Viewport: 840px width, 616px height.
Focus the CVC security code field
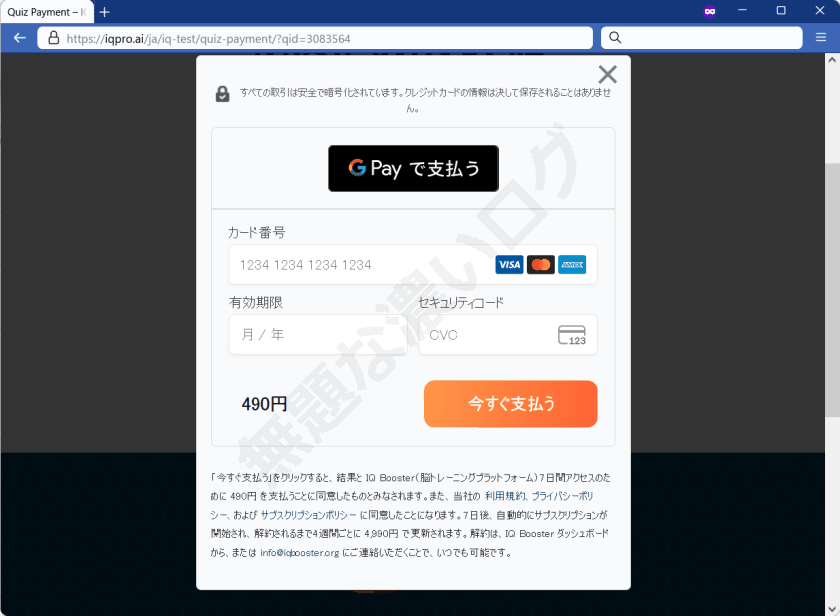coord(508,335)
